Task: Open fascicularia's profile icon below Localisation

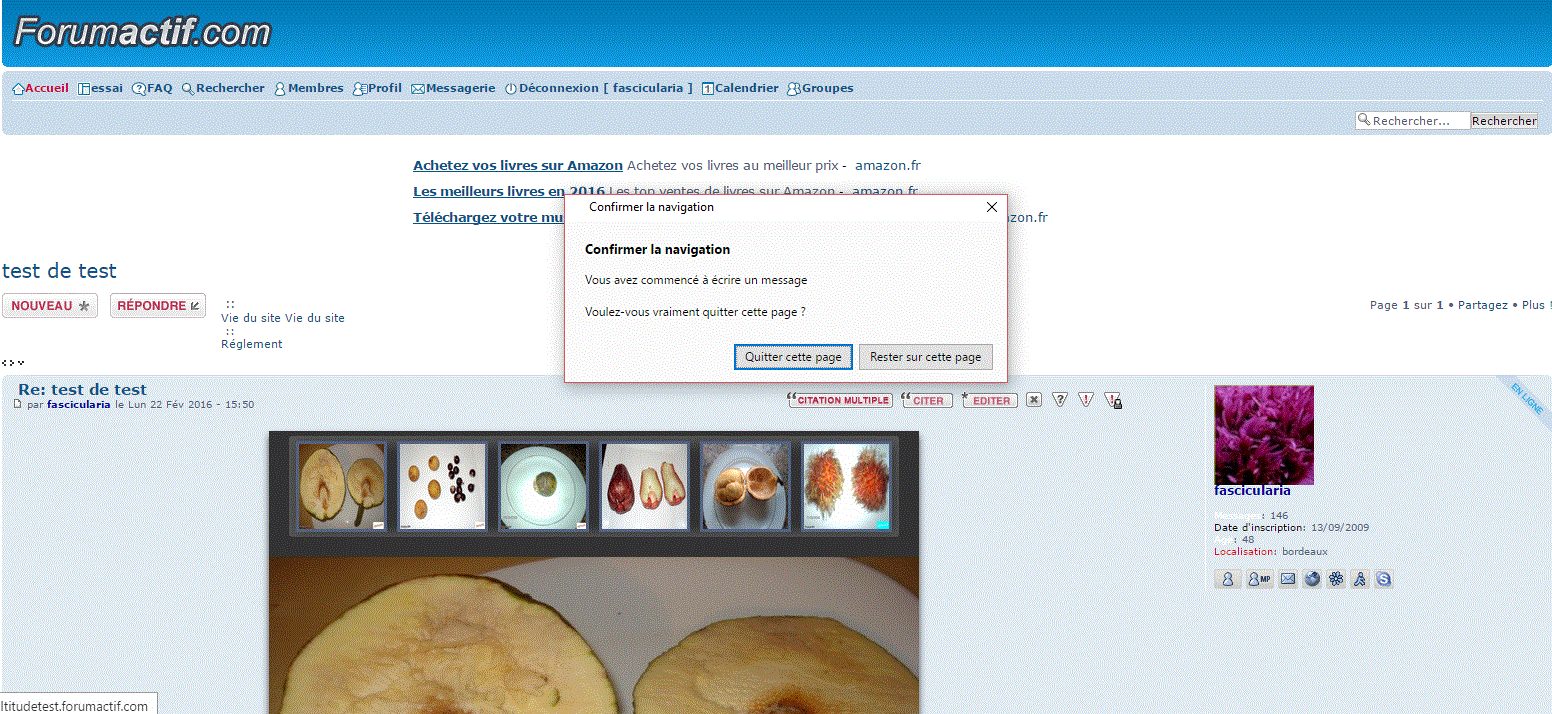Action: 1227,579
